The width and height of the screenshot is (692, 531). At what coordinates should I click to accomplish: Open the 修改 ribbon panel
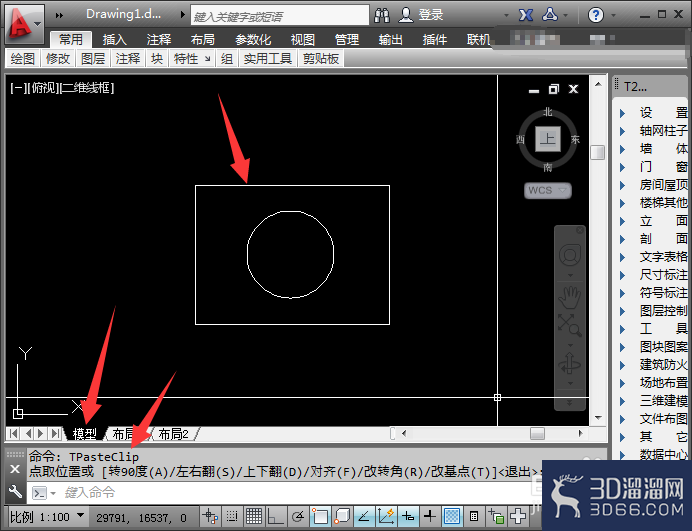tap(58, 59)
